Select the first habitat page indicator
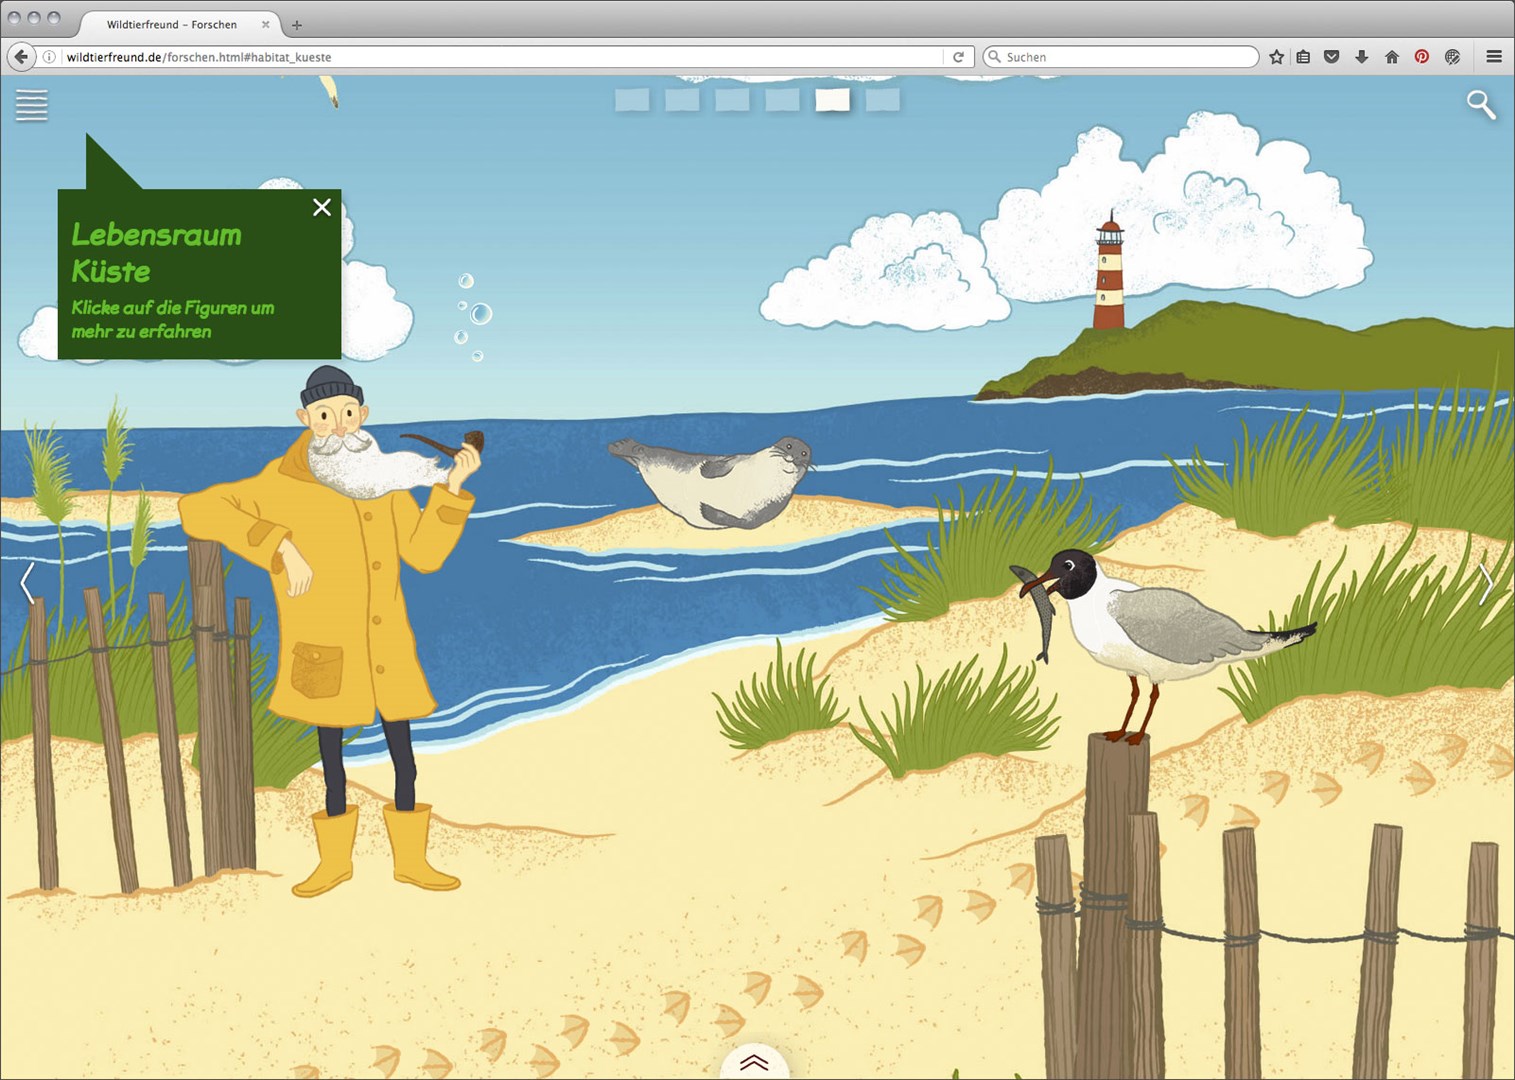The image size is (1515, 1080). point(632,100)
